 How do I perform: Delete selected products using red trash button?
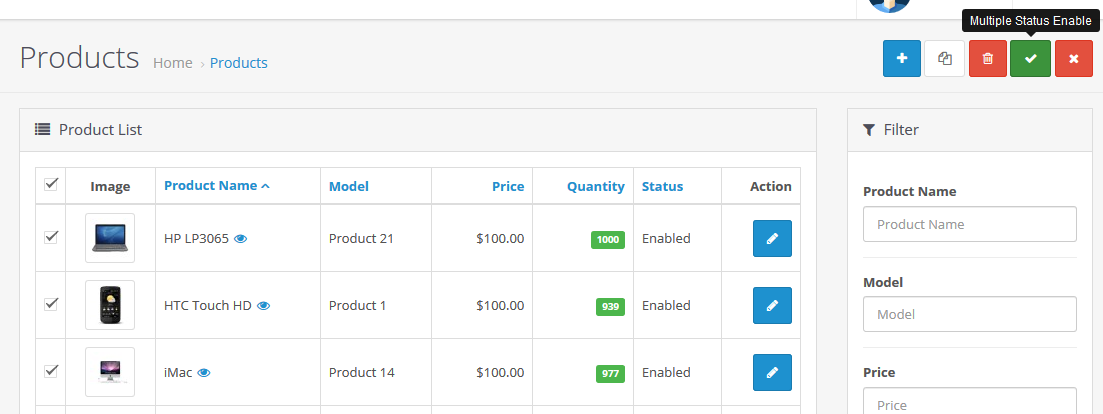click(x=988, y=58)
